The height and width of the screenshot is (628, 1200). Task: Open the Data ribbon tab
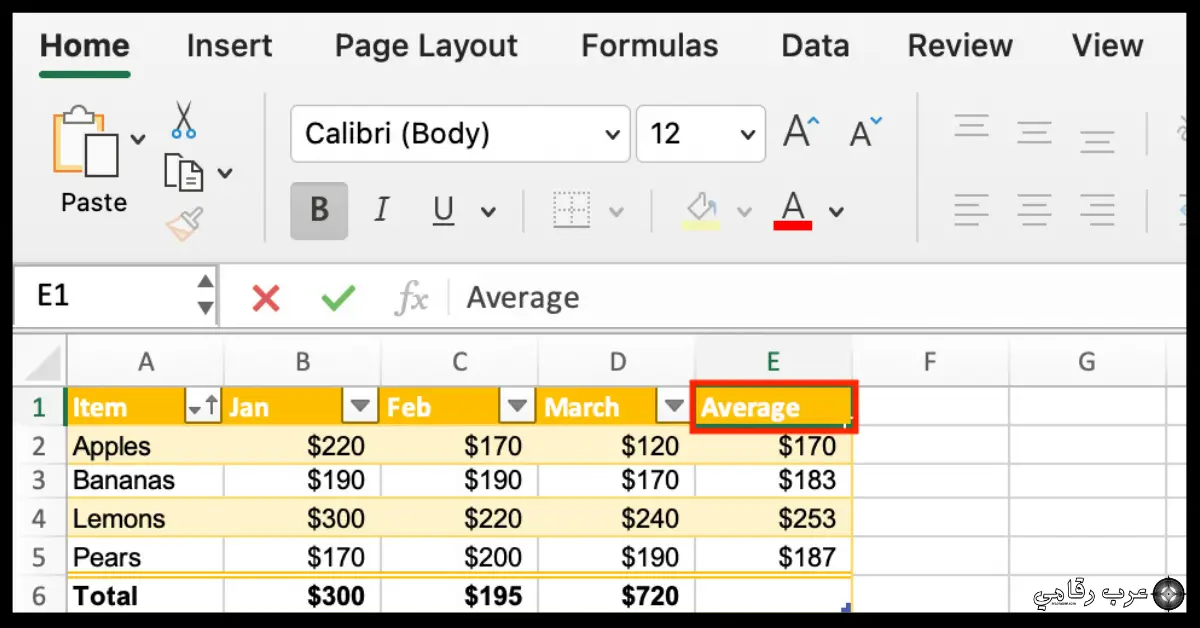click(x=815, y=45)
